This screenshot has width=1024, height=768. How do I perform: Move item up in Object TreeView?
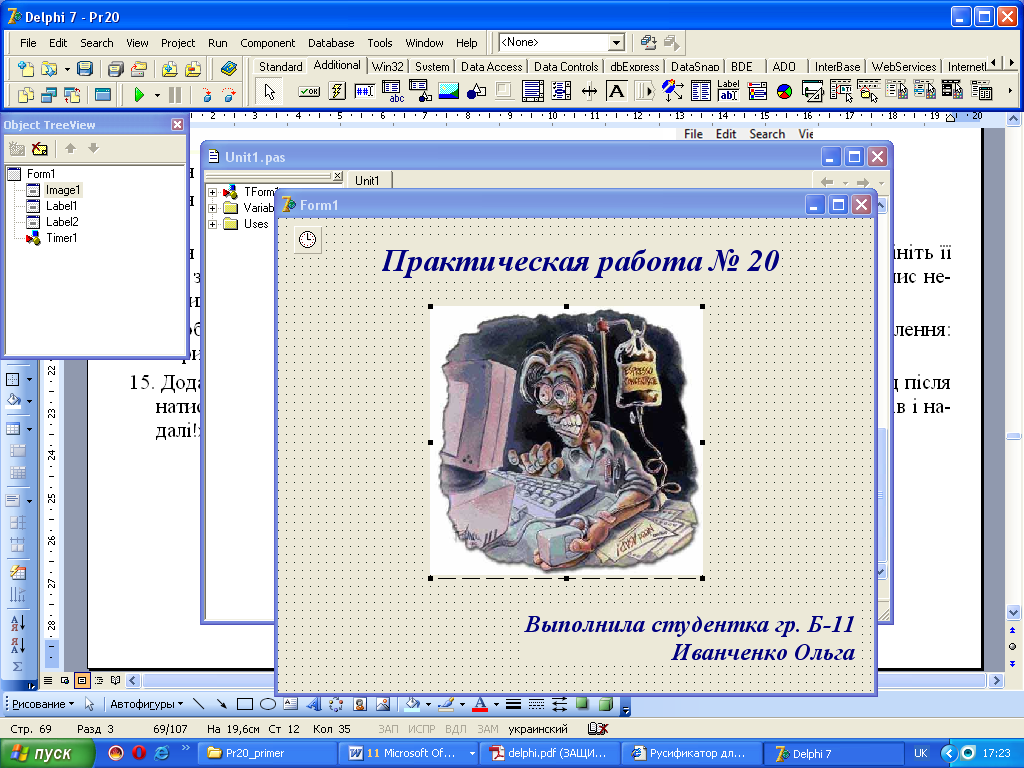click(x=71, y=149)
